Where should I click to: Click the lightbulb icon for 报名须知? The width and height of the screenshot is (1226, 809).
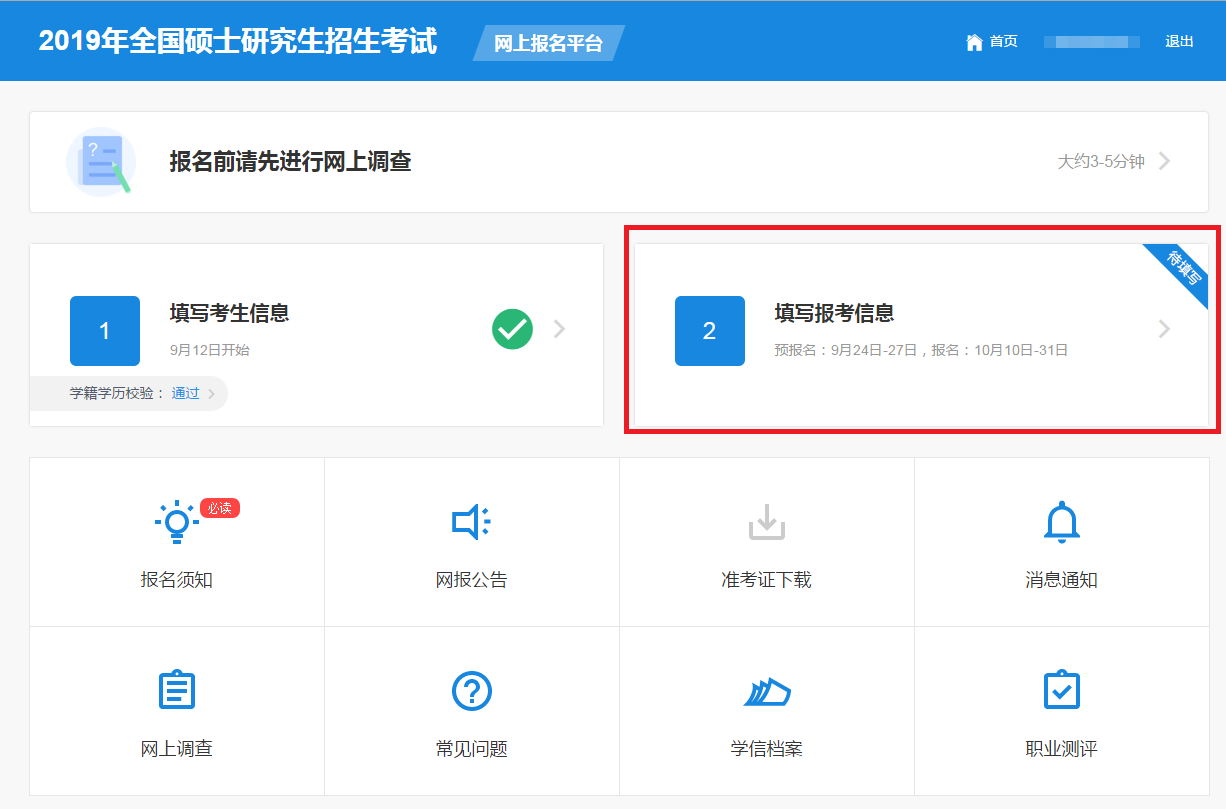coord(177,522)
